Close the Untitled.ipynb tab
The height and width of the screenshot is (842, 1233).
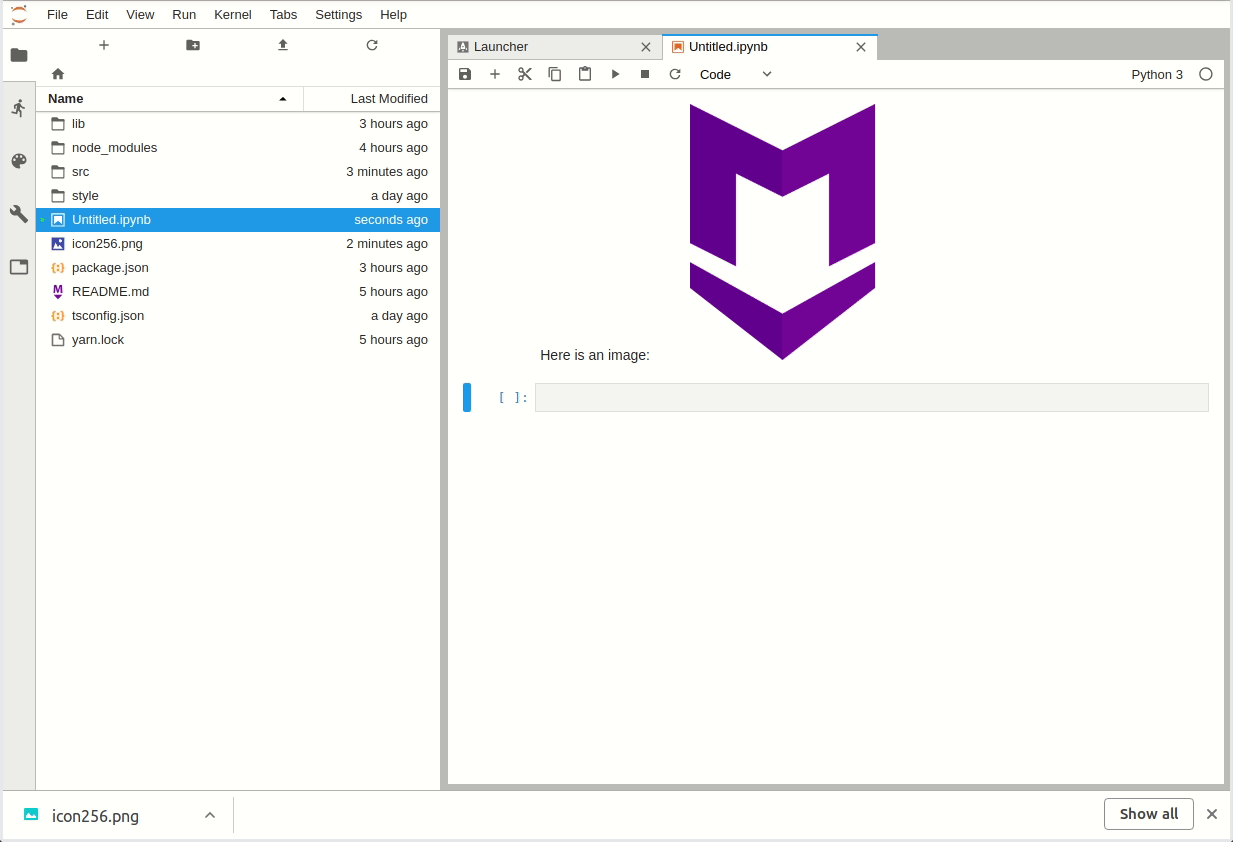(x=861, y=47)
